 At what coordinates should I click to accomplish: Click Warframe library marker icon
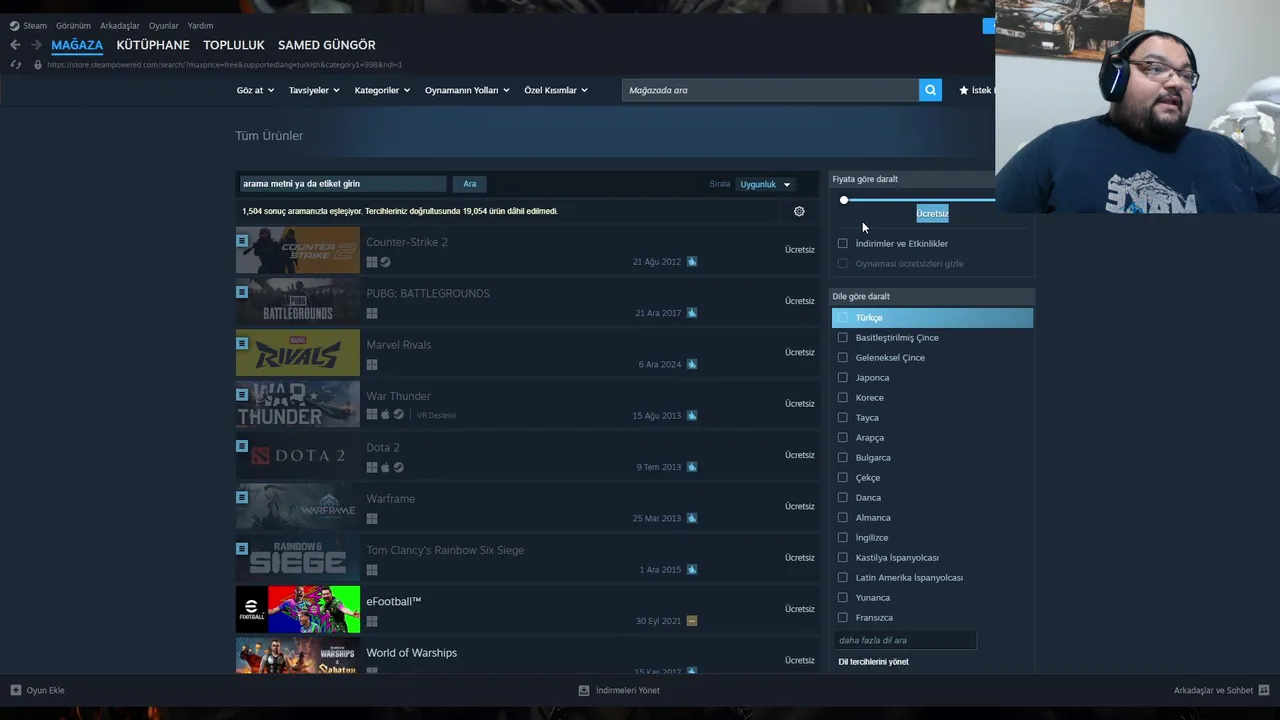click(x=242, y=497)
